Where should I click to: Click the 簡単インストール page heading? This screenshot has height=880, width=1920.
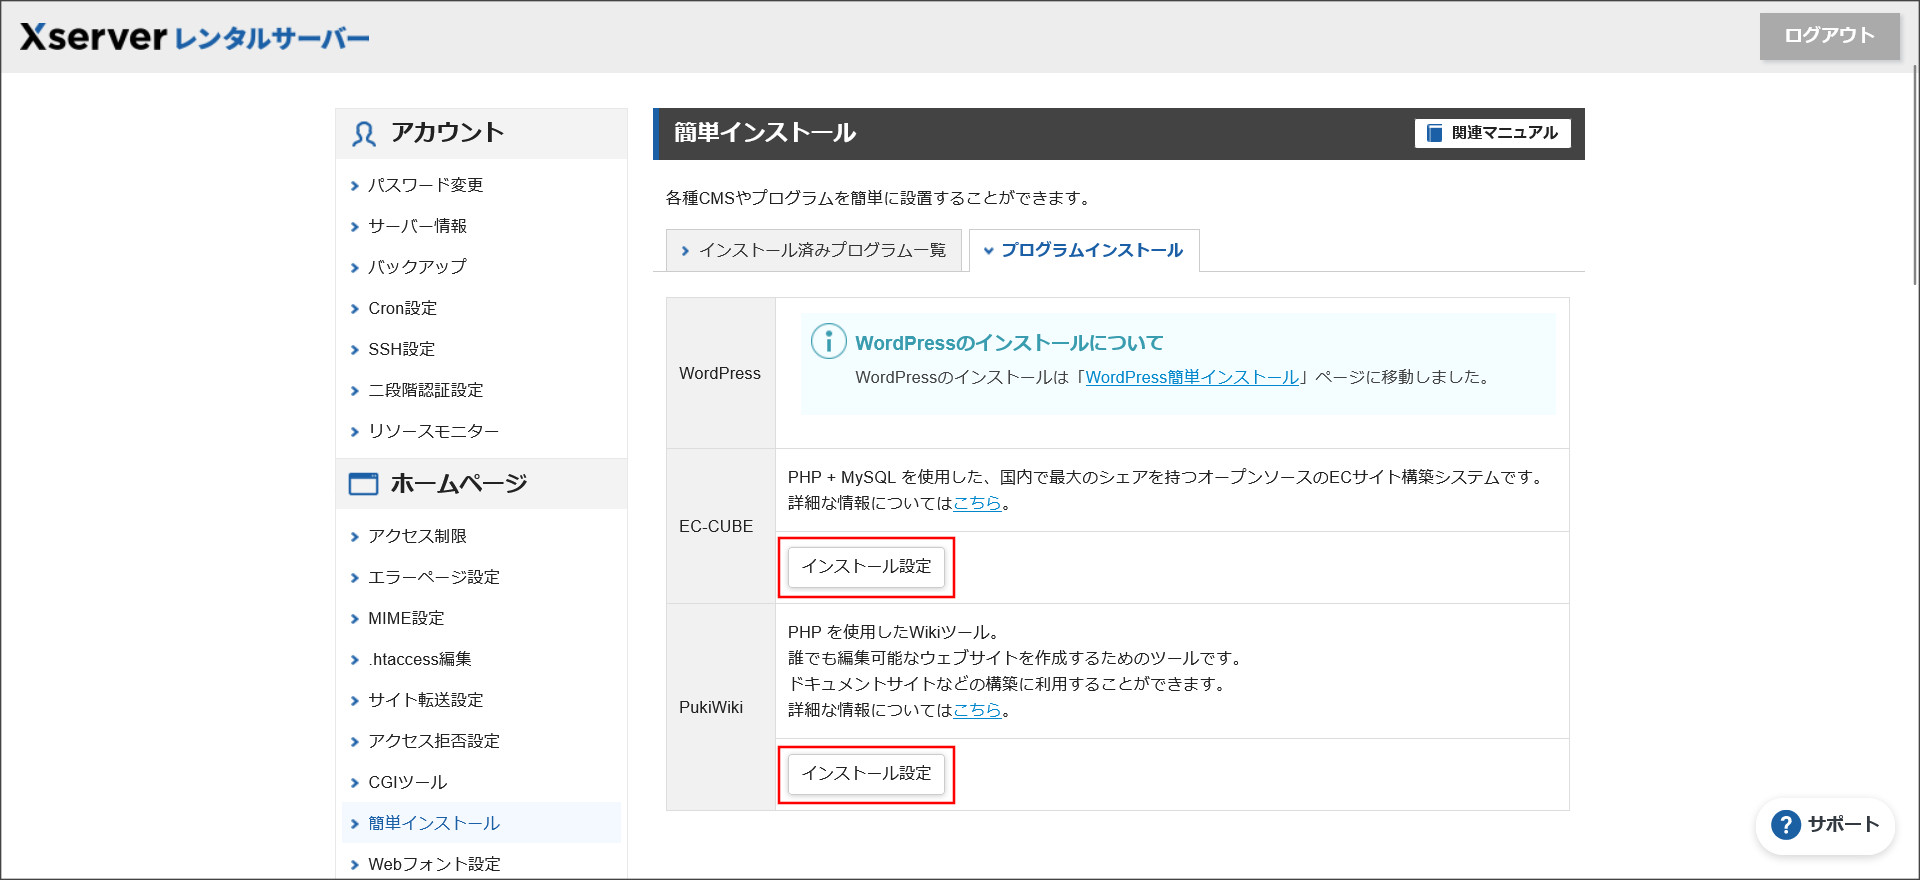[765, 133]
